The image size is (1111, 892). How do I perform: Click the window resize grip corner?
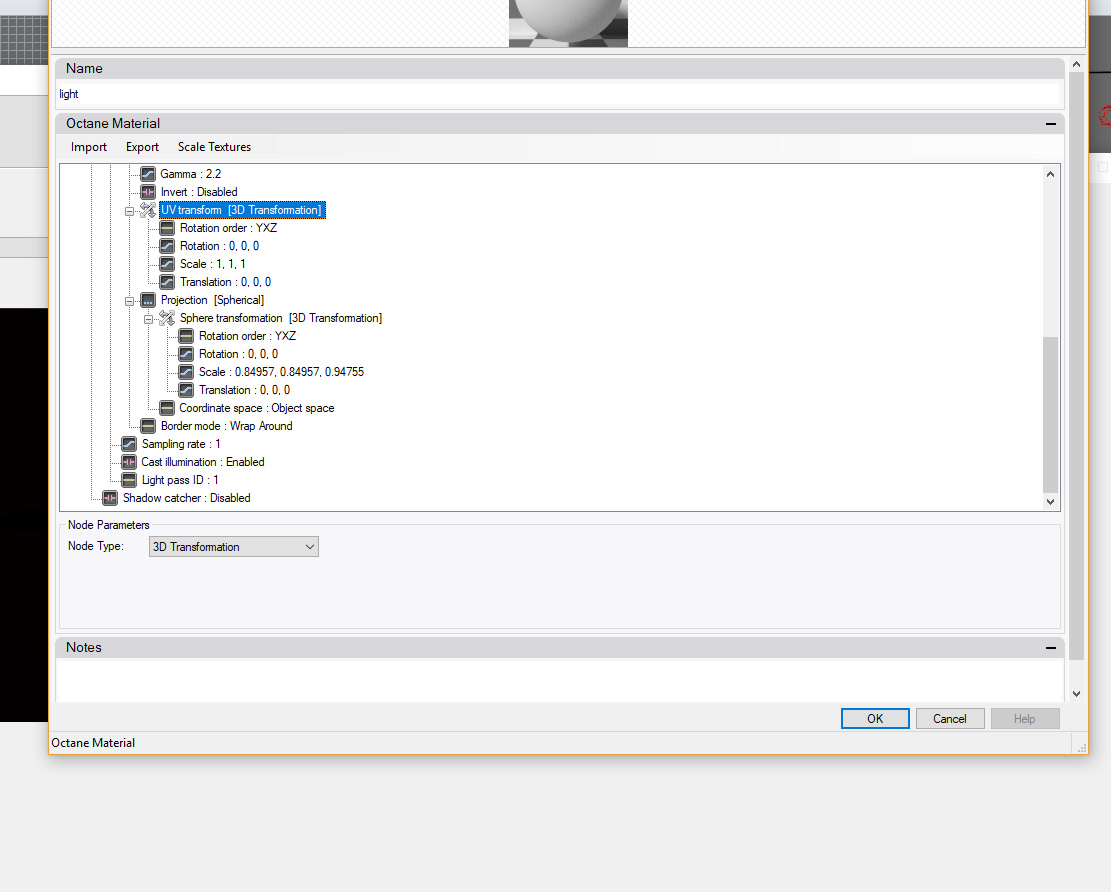tap(1081, 747)
